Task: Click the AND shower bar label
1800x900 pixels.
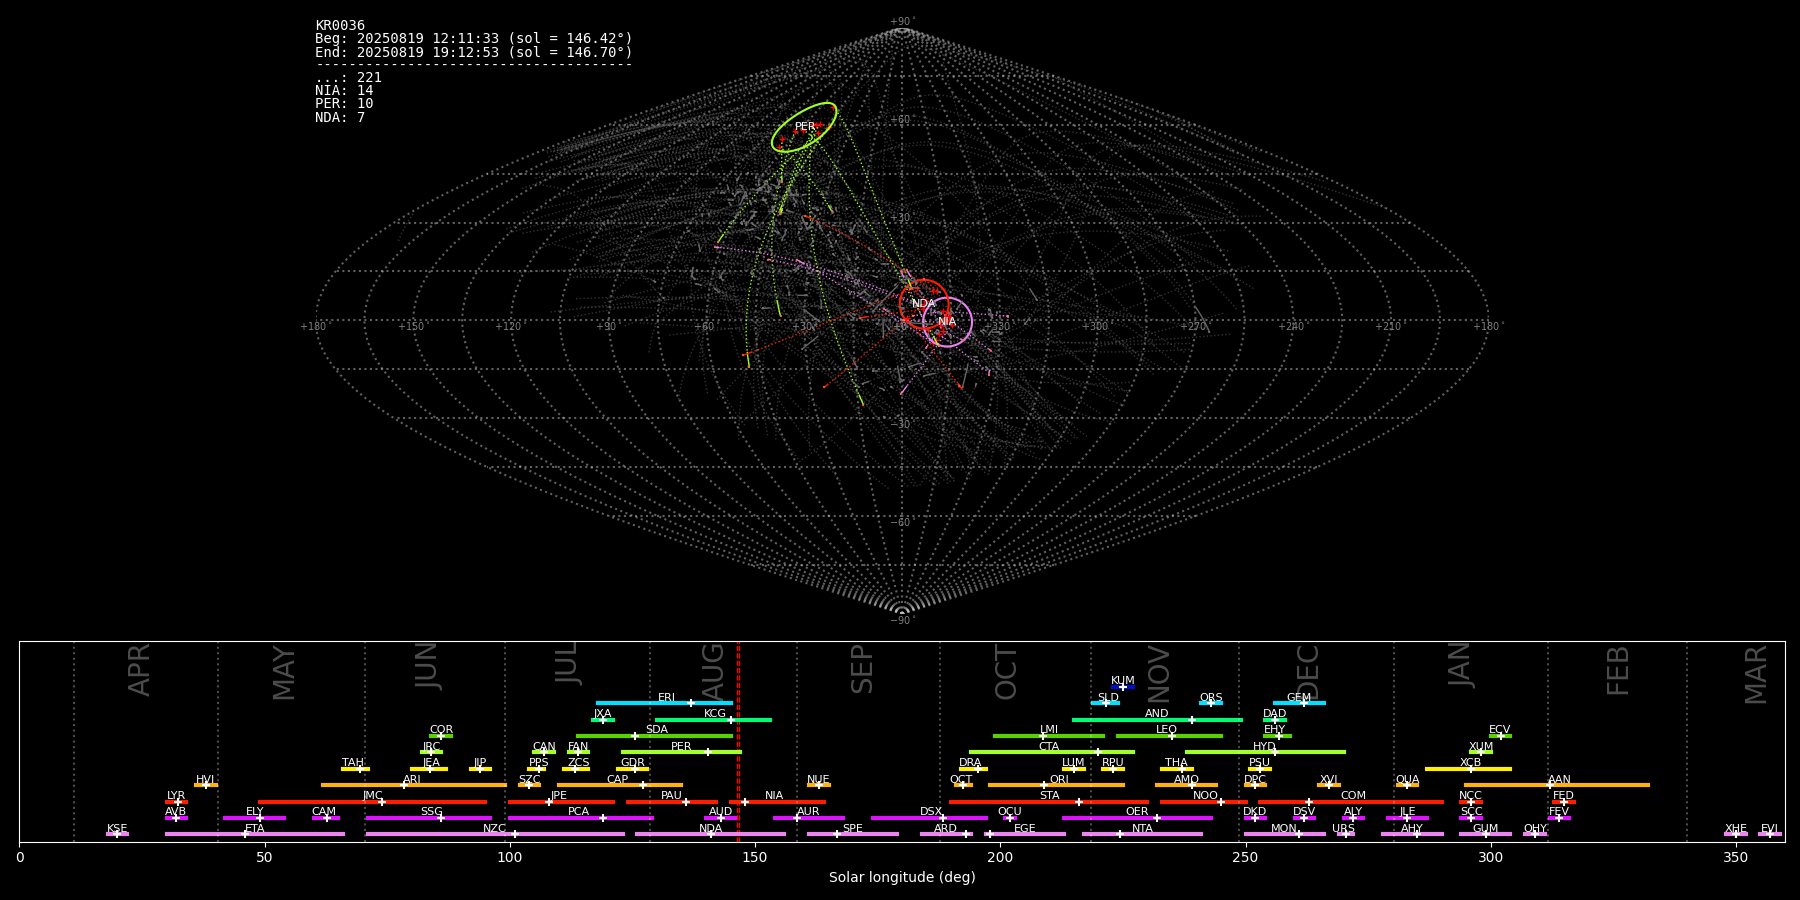Action: pos(1157,714)
